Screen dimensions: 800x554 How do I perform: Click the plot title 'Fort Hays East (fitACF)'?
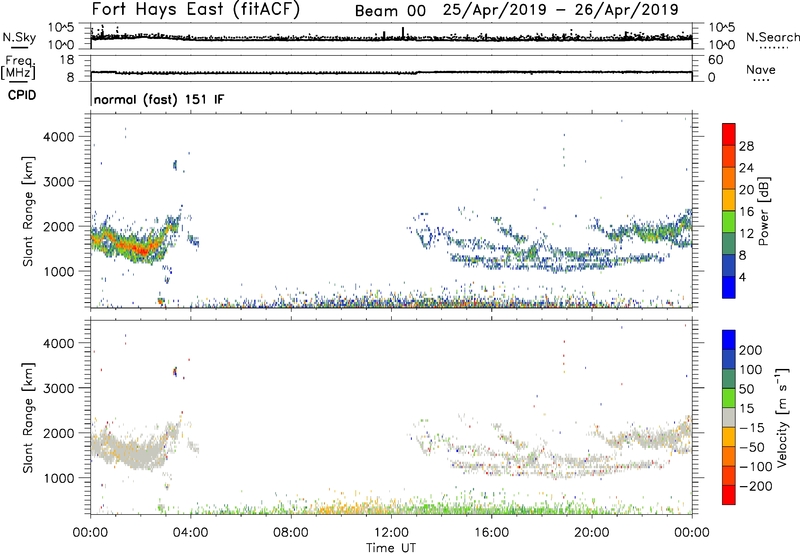(196, 10)
